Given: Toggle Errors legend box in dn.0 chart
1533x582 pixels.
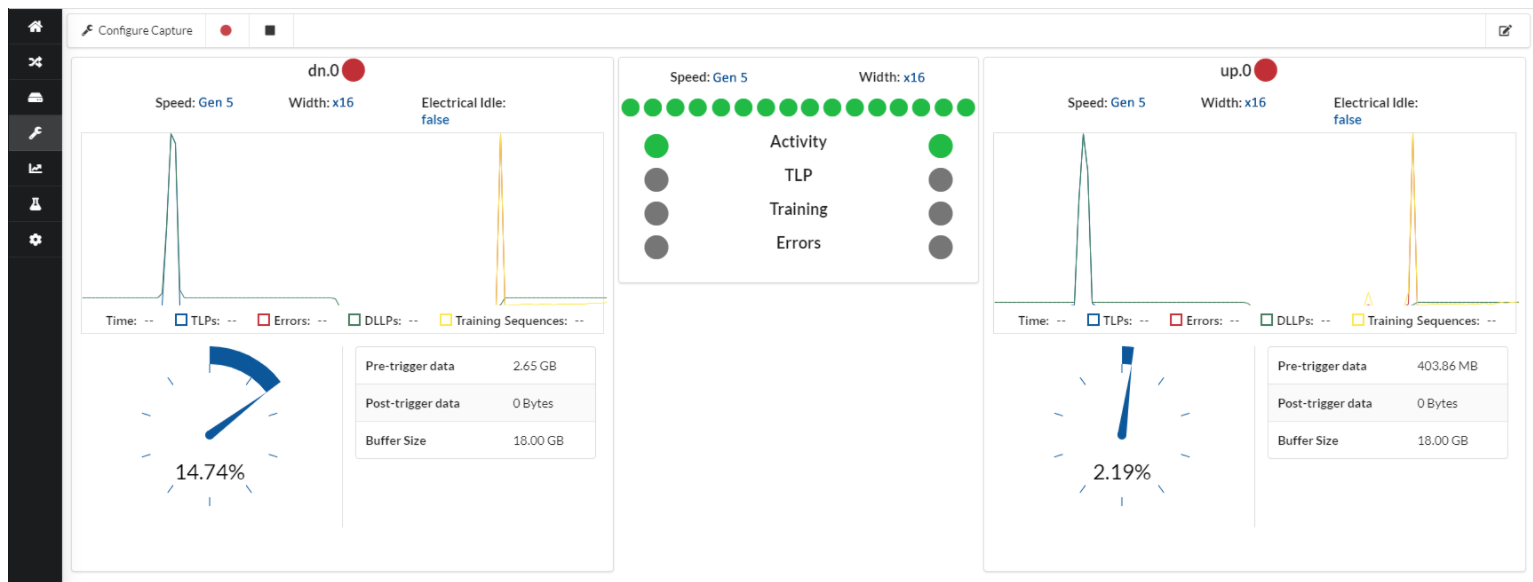Looking at the screenshot, I should coord(264,321).
